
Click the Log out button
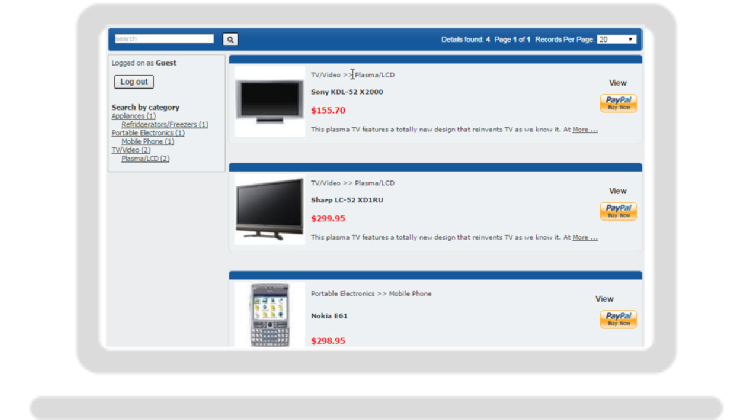coord(134,82)
